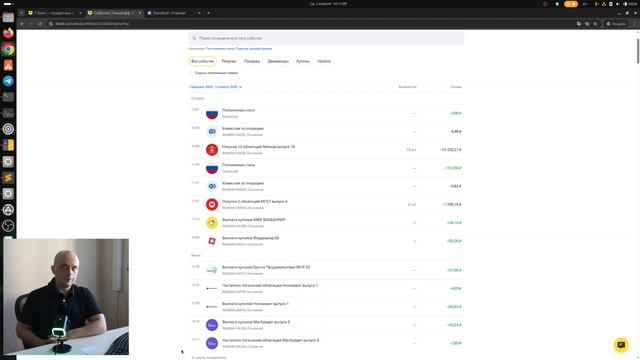The height and width of the screenshot is (360, 640).
Task: Click the yellow МФК ВЭББАНКИР issuer icon
Action: pyautogui.click(x=212, y=223)
